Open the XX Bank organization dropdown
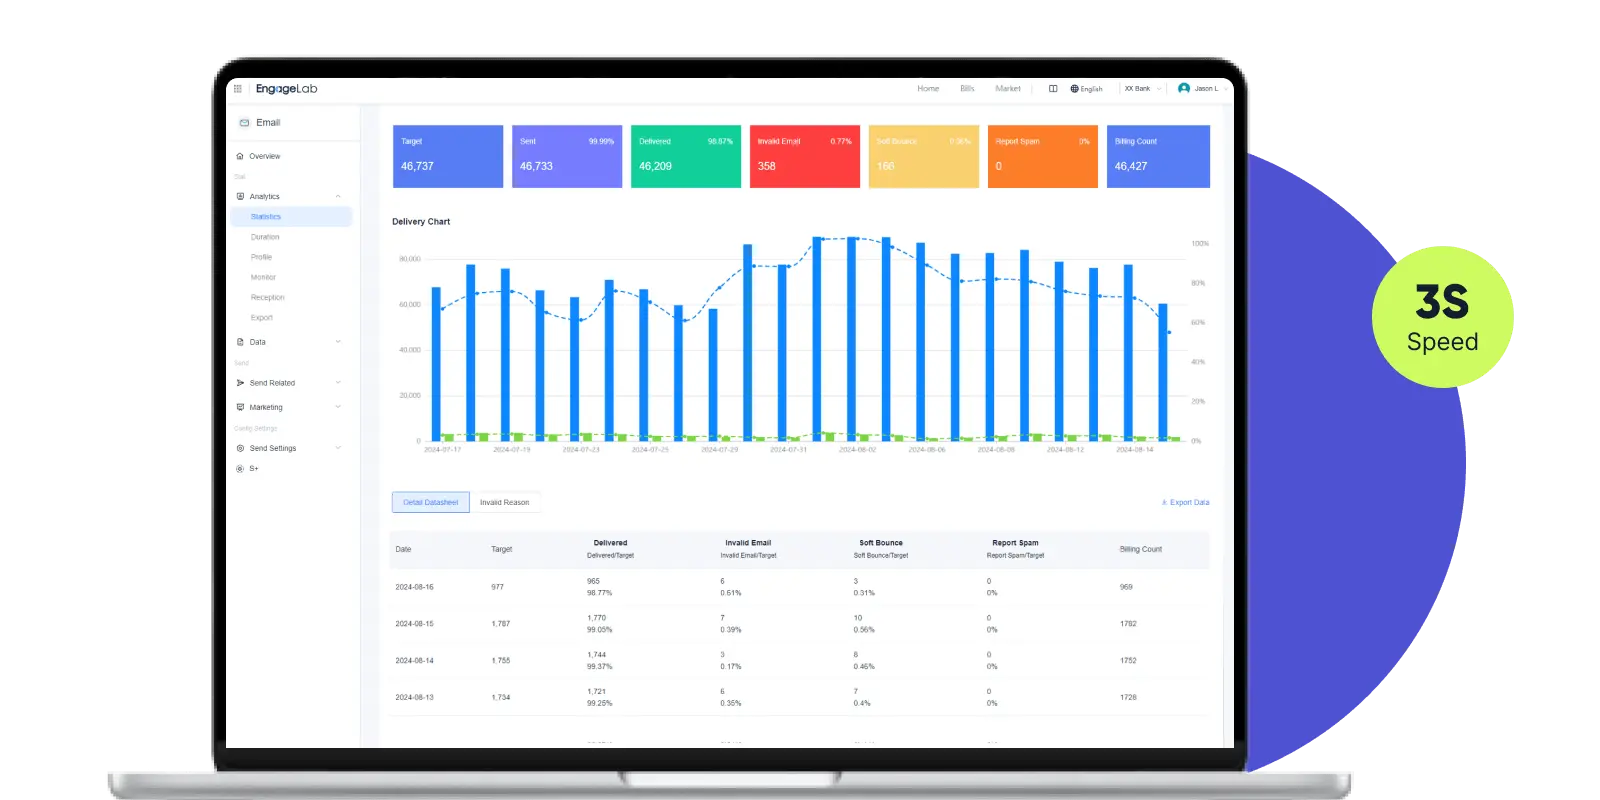 (x=1142, y=89)
